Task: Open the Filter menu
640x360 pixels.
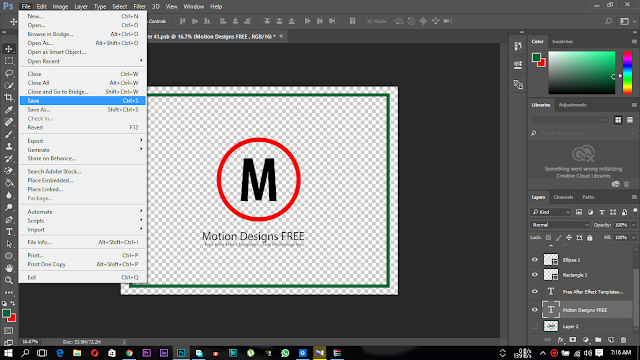Action: click(139, 7)
